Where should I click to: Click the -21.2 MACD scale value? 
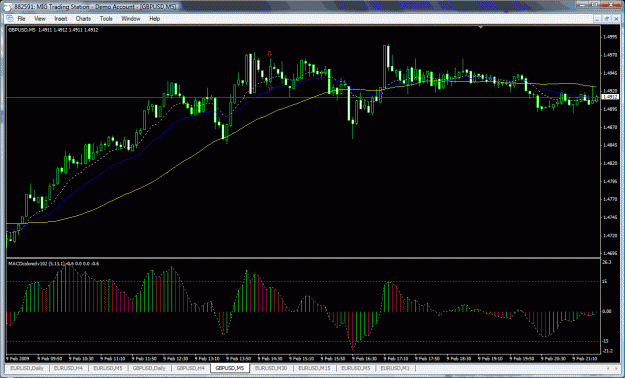pyautogui.click(x=608, y=351)
